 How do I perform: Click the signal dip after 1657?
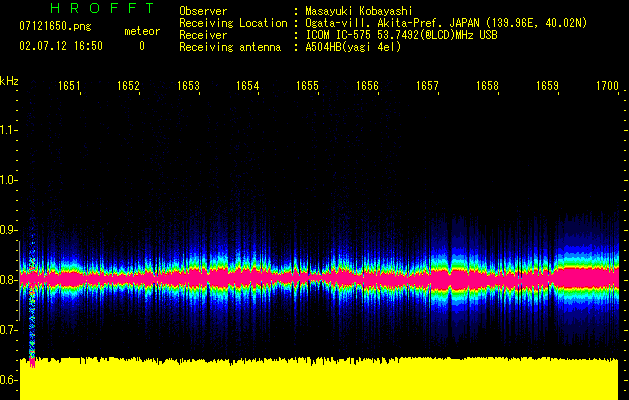coord(451,277)
